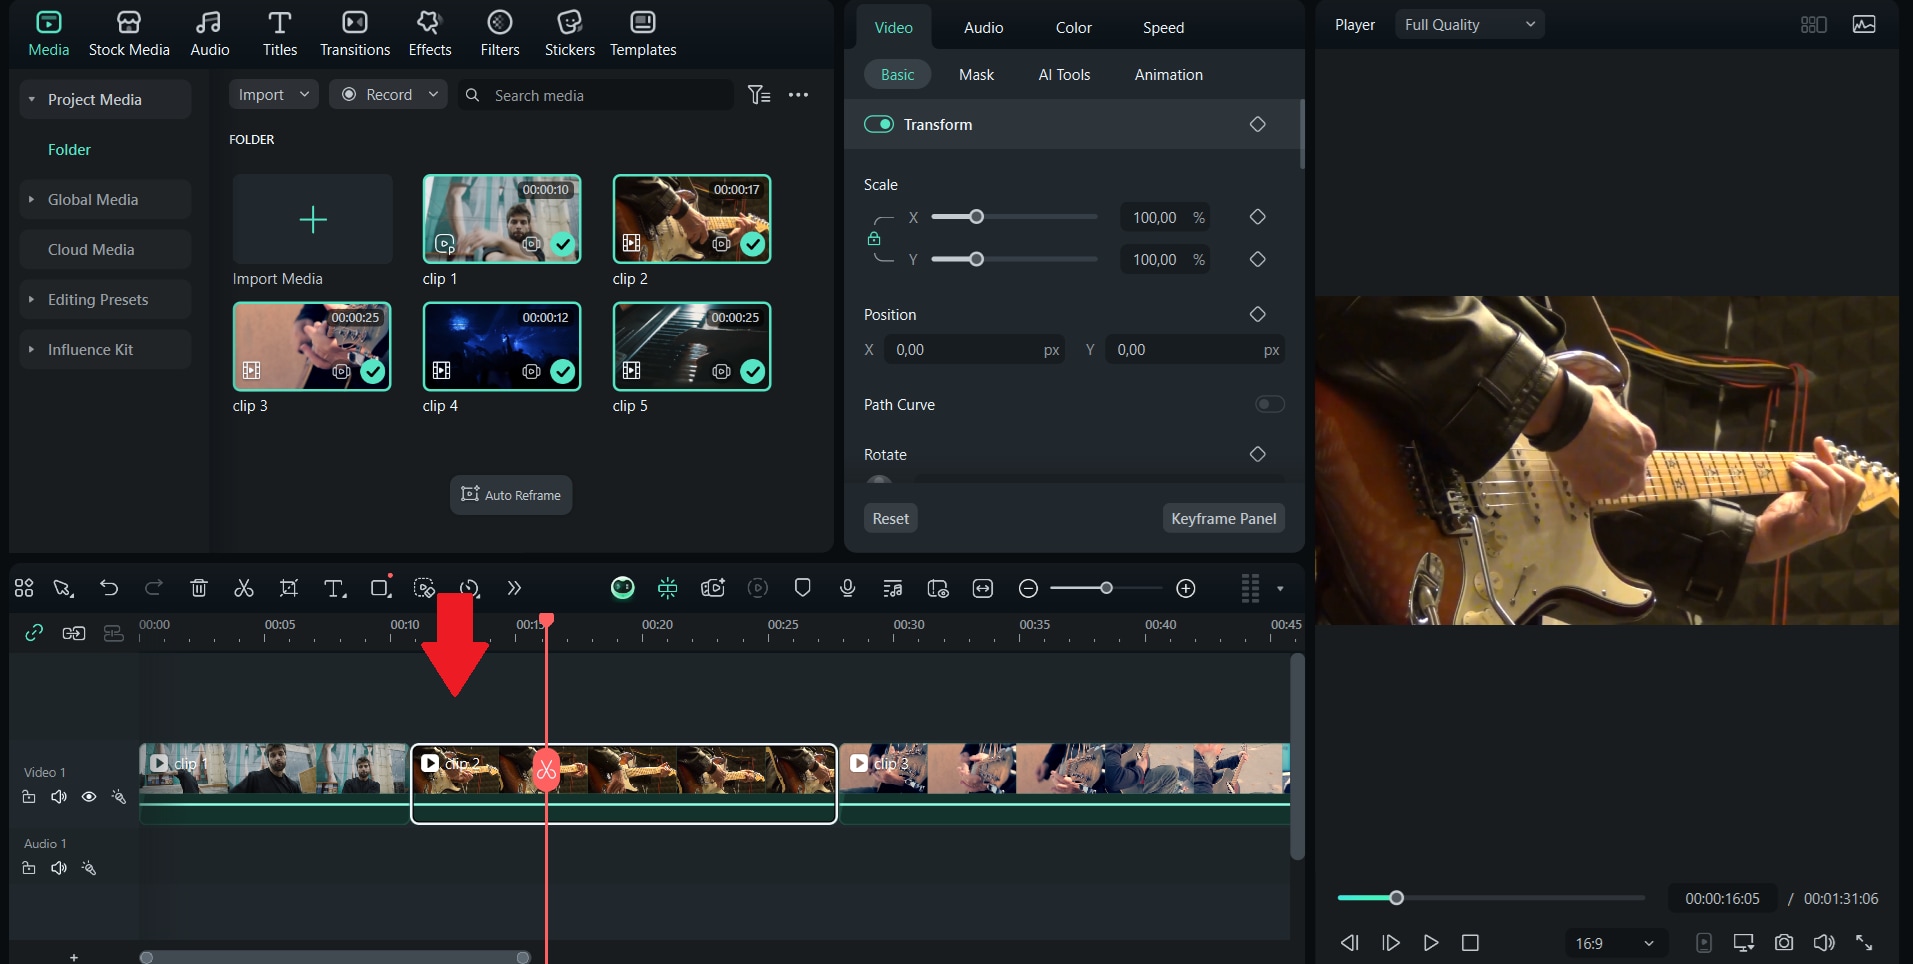Select the Split scissors tool in toolbar
This screenshot has width=1913, height=964.
click(x=244, y=588)
